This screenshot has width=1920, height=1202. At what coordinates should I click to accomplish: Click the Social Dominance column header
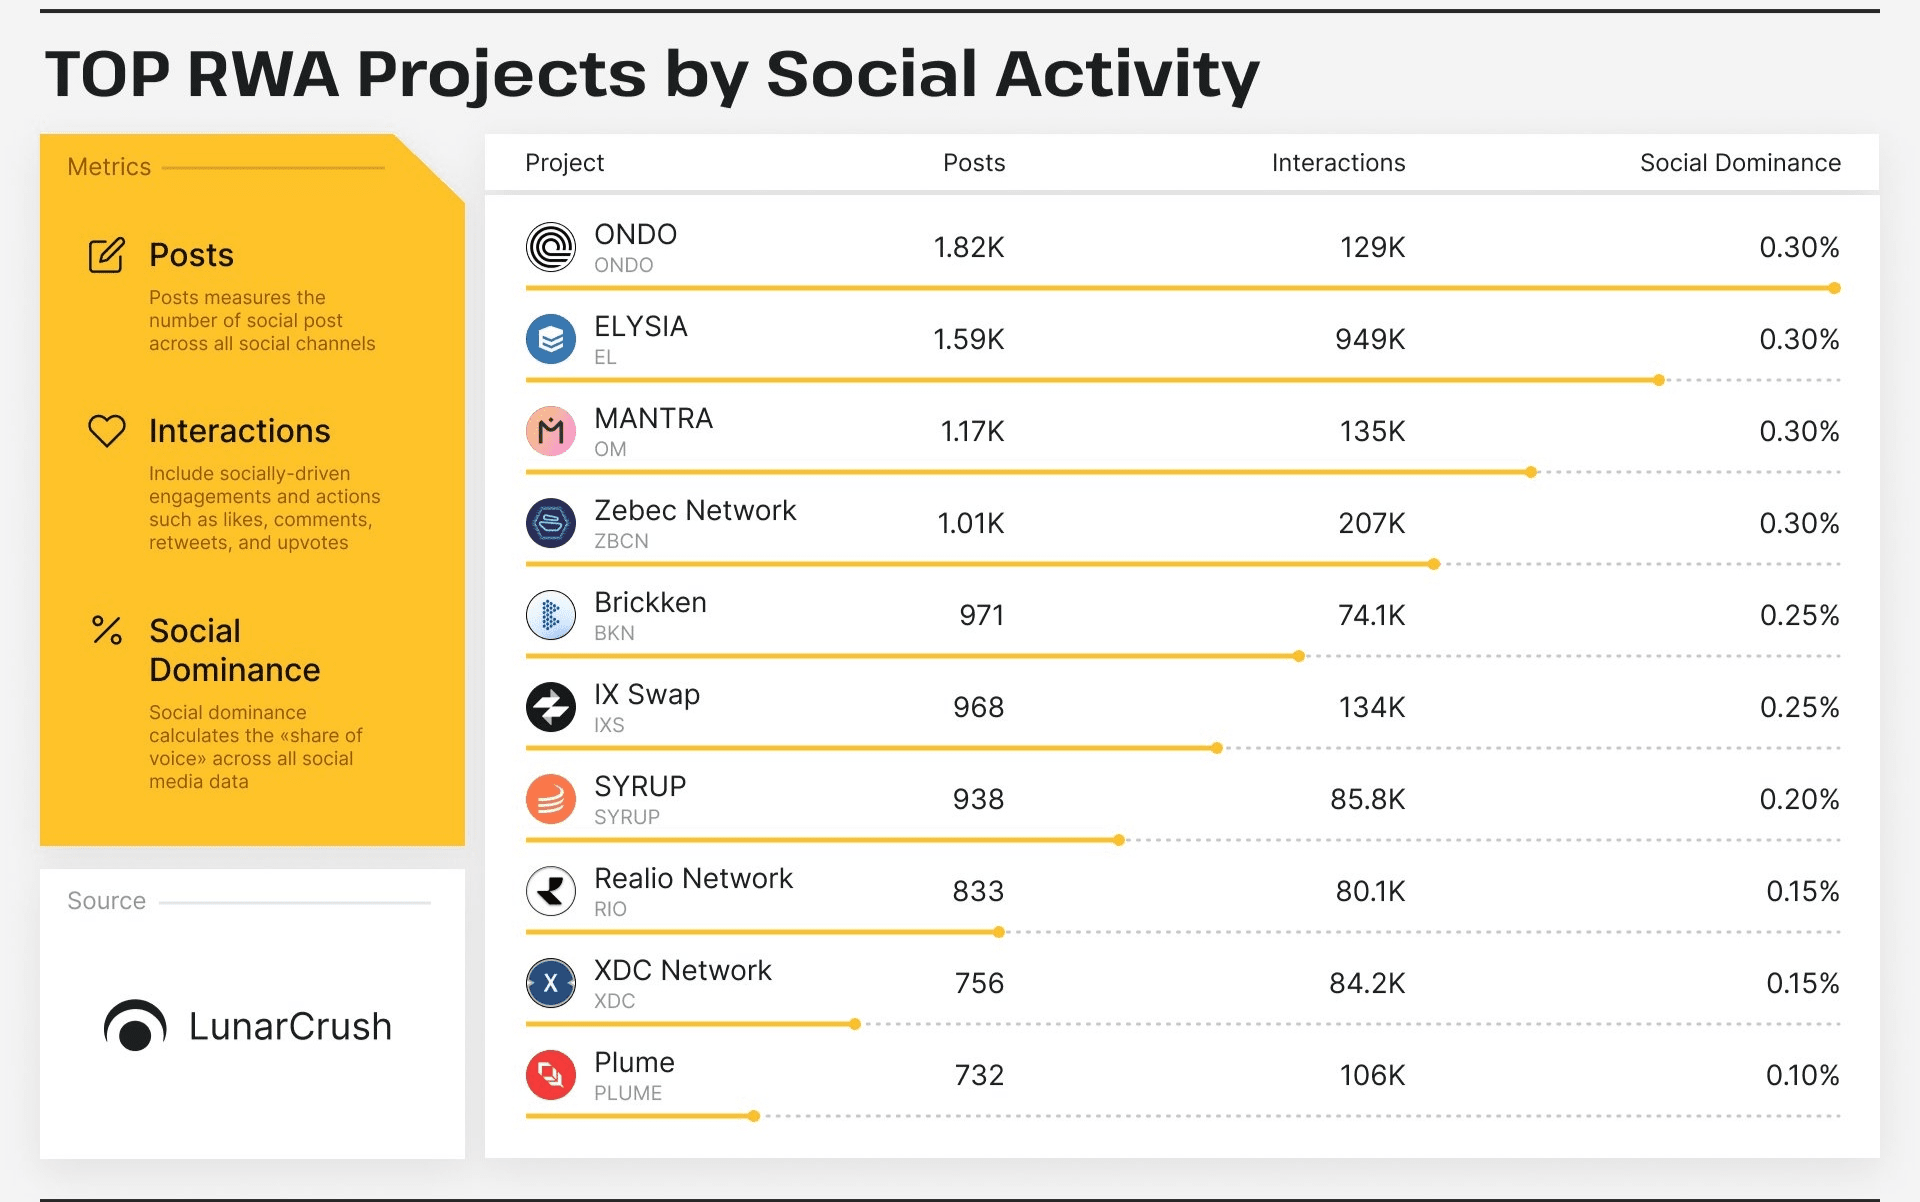click(1739, 163)
